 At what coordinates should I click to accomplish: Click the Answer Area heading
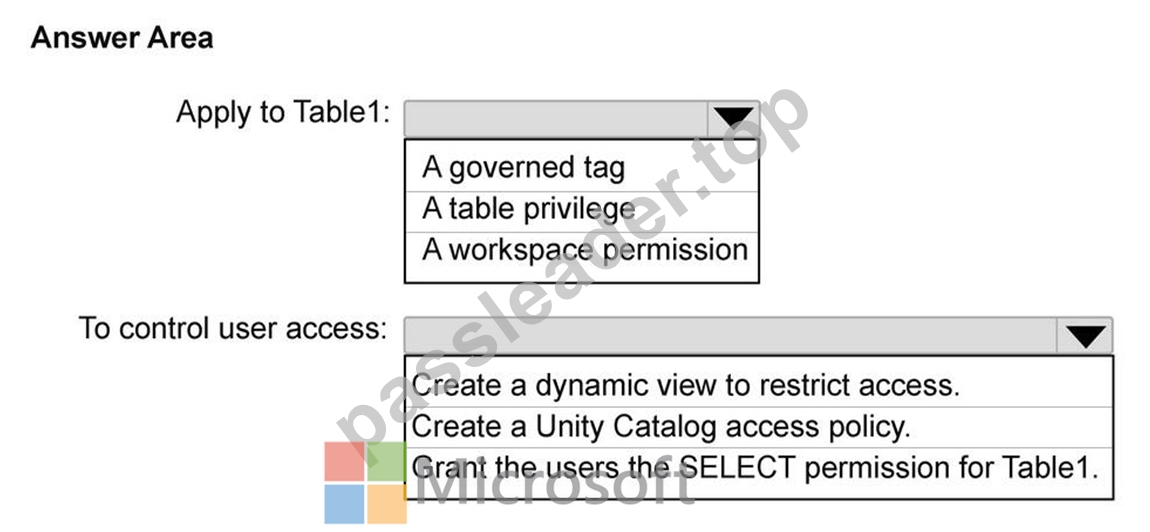(122, 37)
